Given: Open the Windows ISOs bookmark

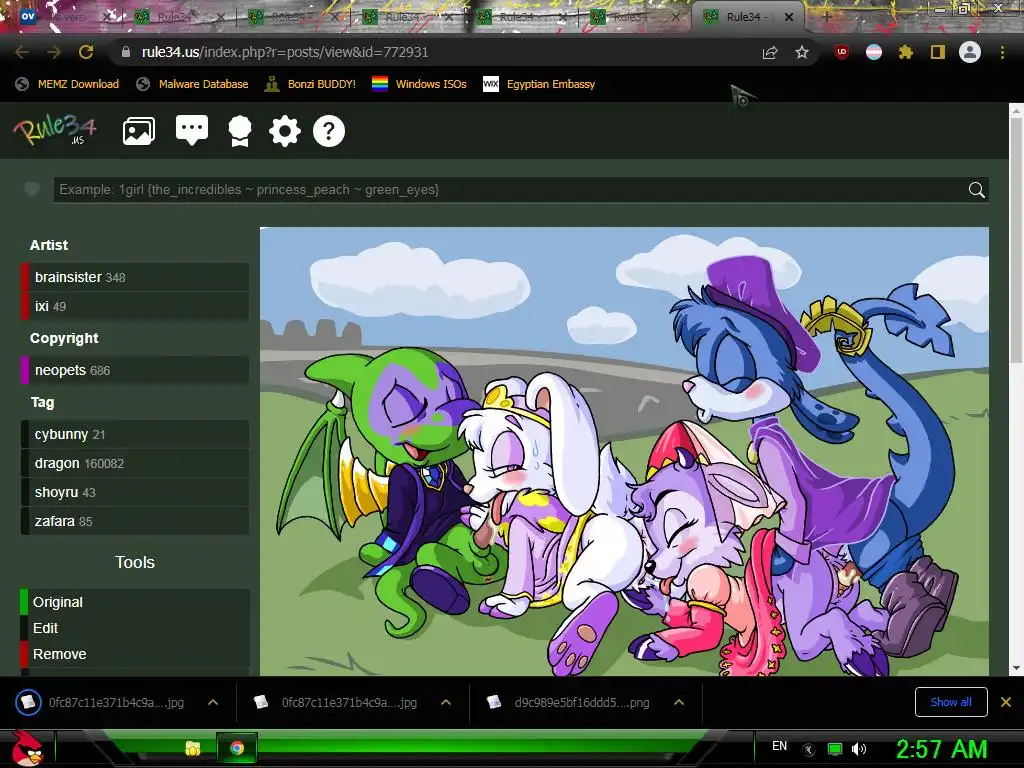Looking at the screenshot, I should 419,84.
